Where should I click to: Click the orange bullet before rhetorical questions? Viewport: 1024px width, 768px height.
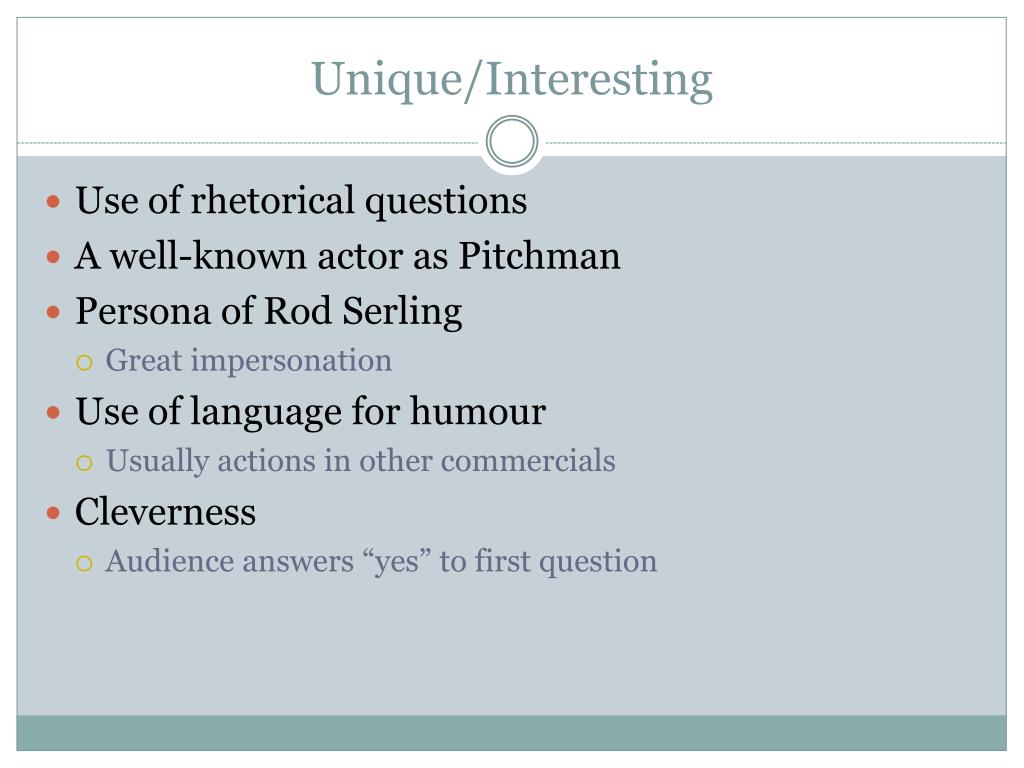click(54, 201)
